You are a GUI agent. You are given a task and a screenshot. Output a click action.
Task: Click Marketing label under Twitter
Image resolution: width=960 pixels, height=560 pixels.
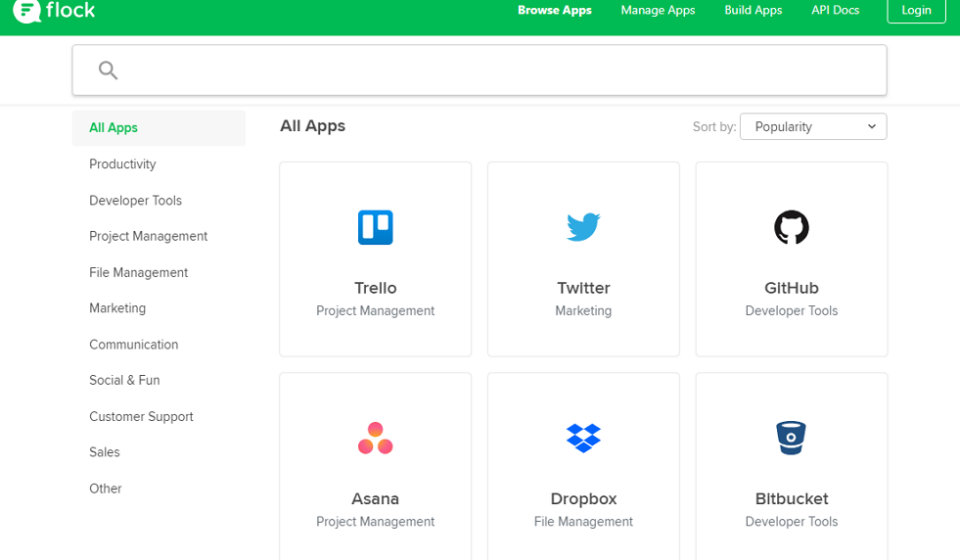(583, 311)
